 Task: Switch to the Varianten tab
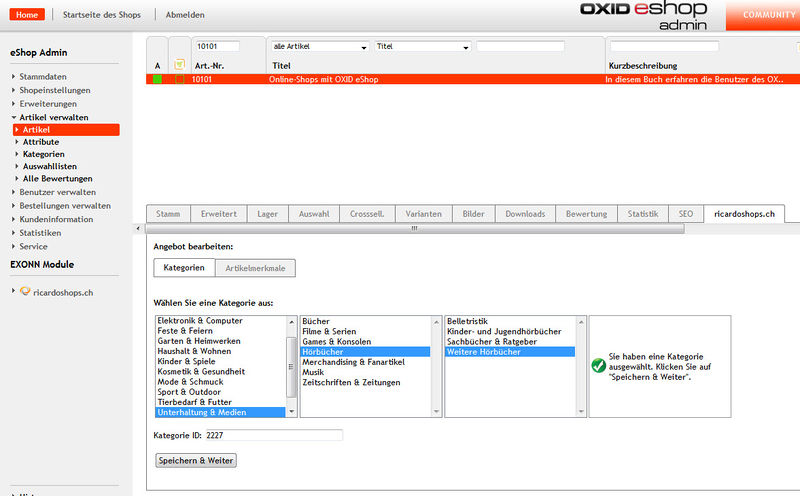423,214
